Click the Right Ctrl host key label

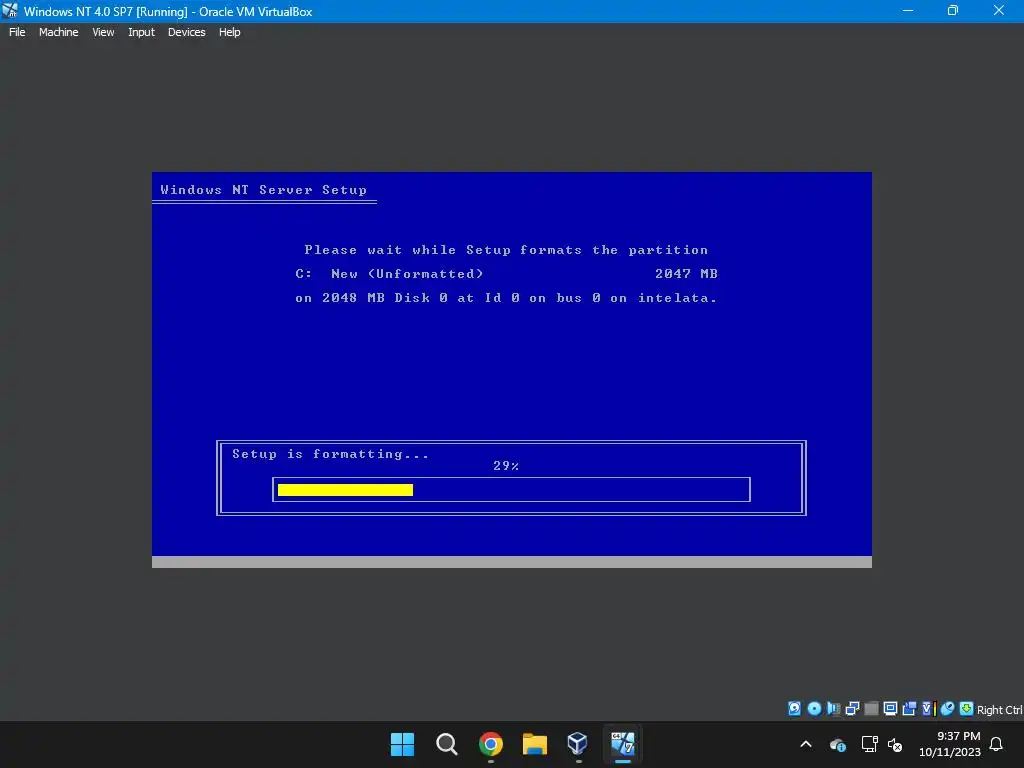coord(999,710)
